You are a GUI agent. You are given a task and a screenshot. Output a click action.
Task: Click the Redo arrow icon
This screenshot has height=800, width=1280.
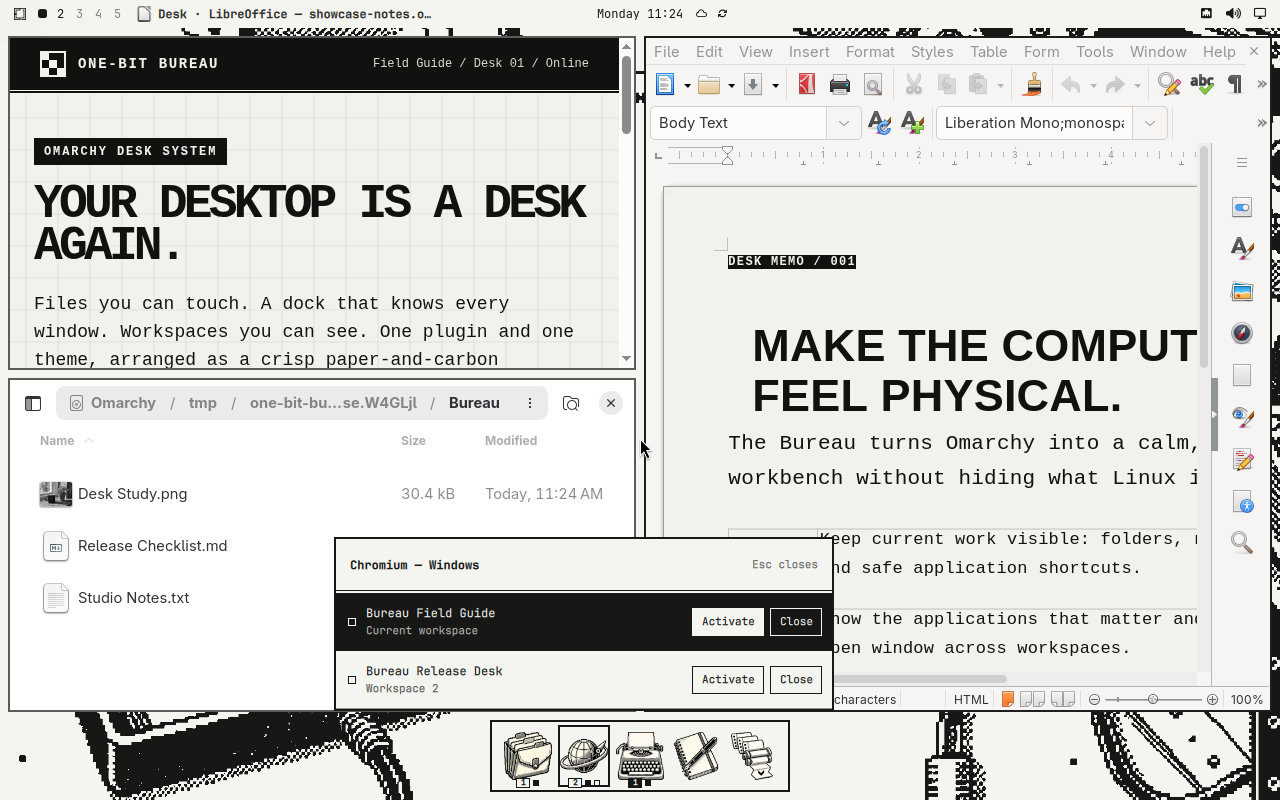tap(1115, 85)
